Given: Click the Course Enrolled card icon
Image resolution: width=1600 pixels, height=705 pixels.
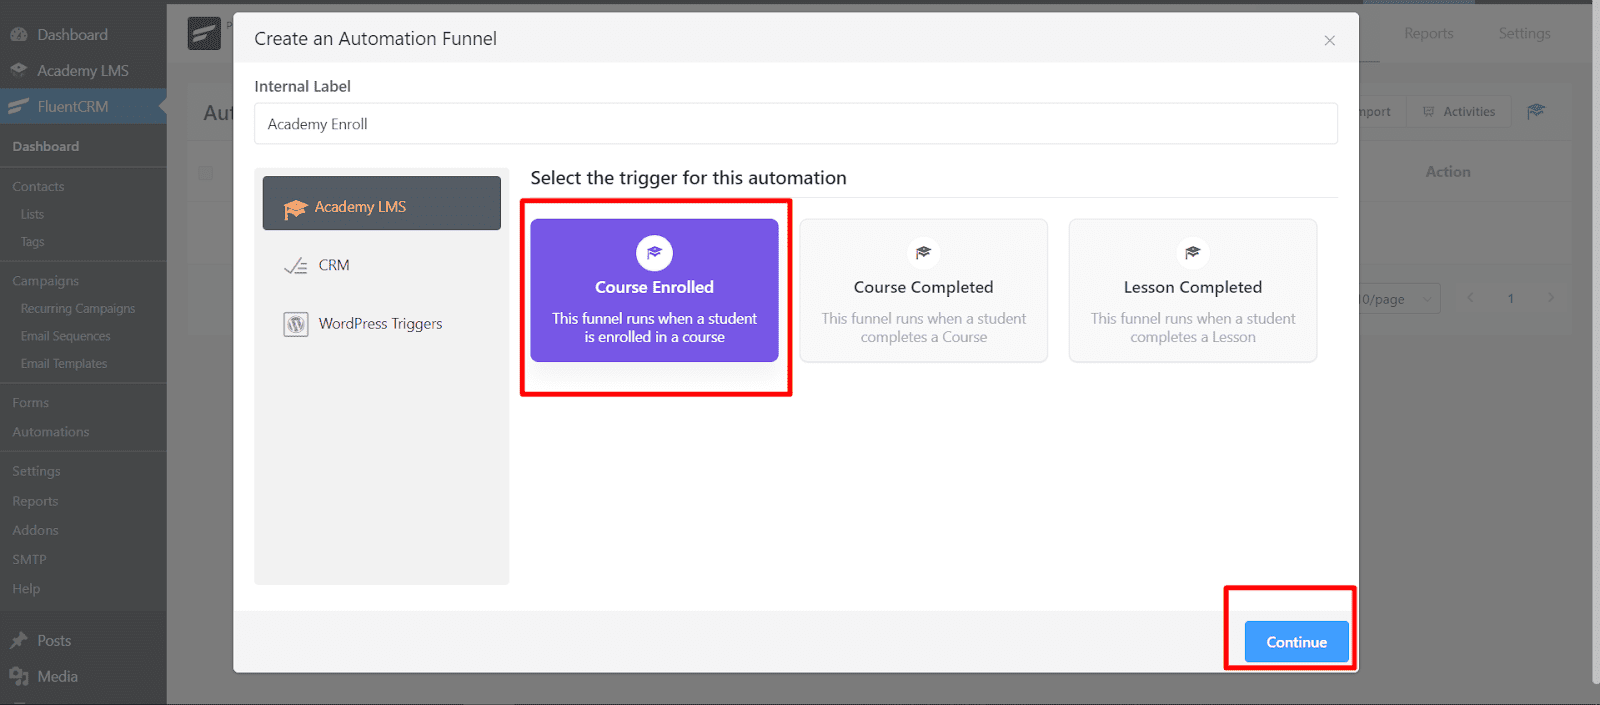Looking at the screenshot, I should tap(654, 253).
